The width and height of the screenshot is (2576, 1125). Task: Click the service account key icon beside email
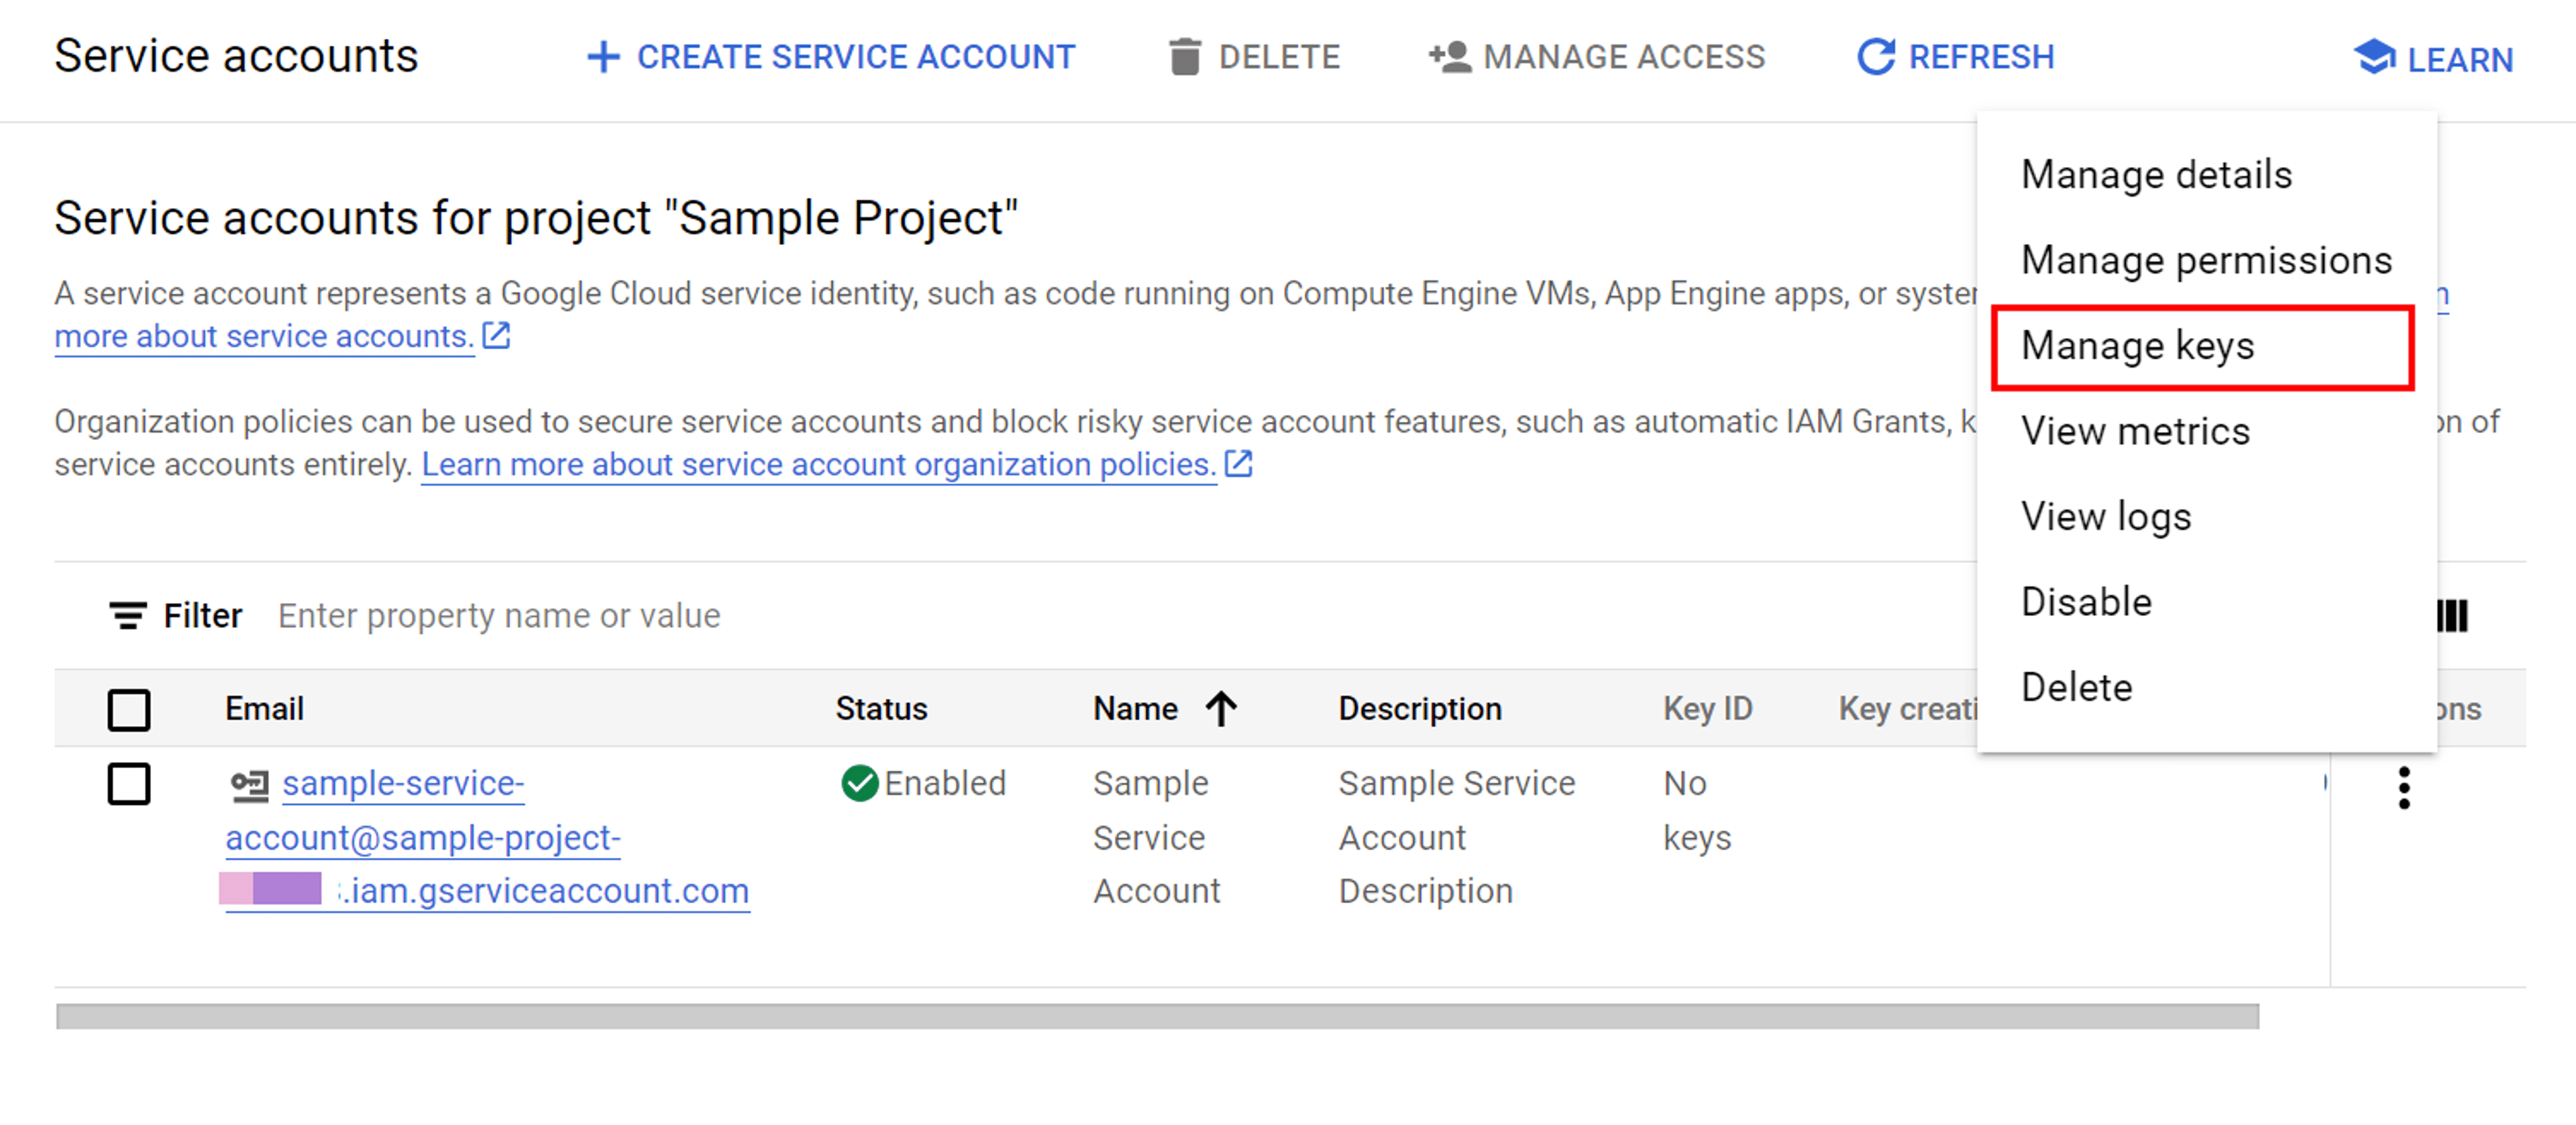click(x=250, y=785)
